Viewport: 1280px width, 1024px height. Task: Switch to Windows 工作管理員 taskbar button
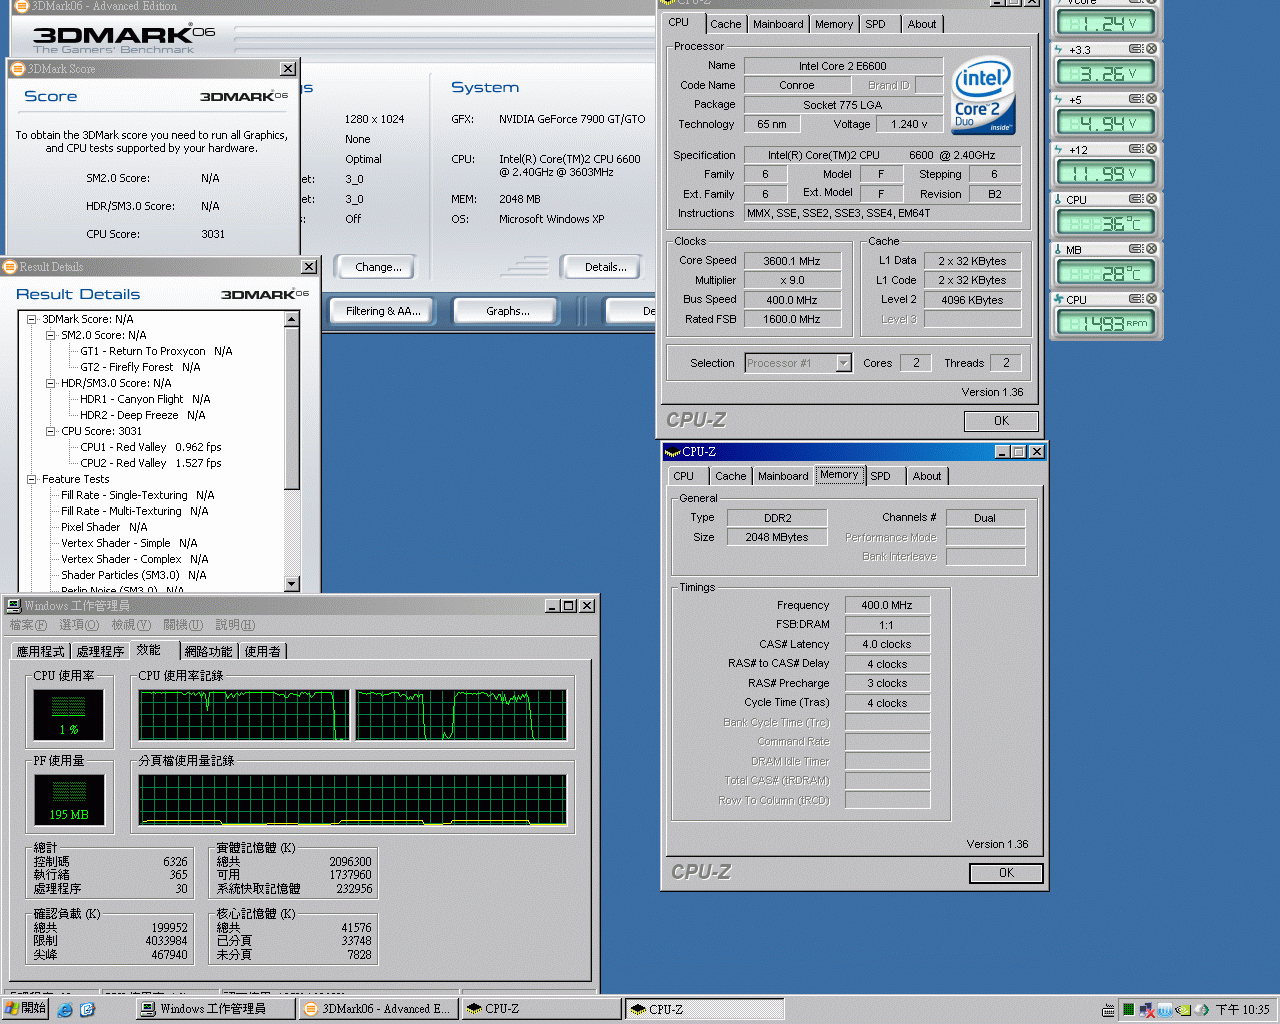216,1009
